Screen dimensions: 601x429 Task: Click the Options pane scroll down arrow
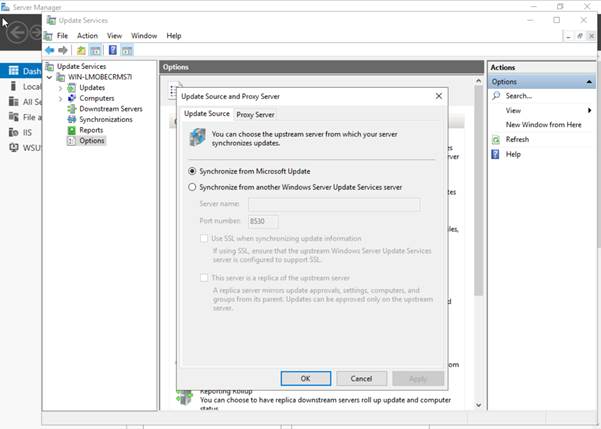click(478, 404)
